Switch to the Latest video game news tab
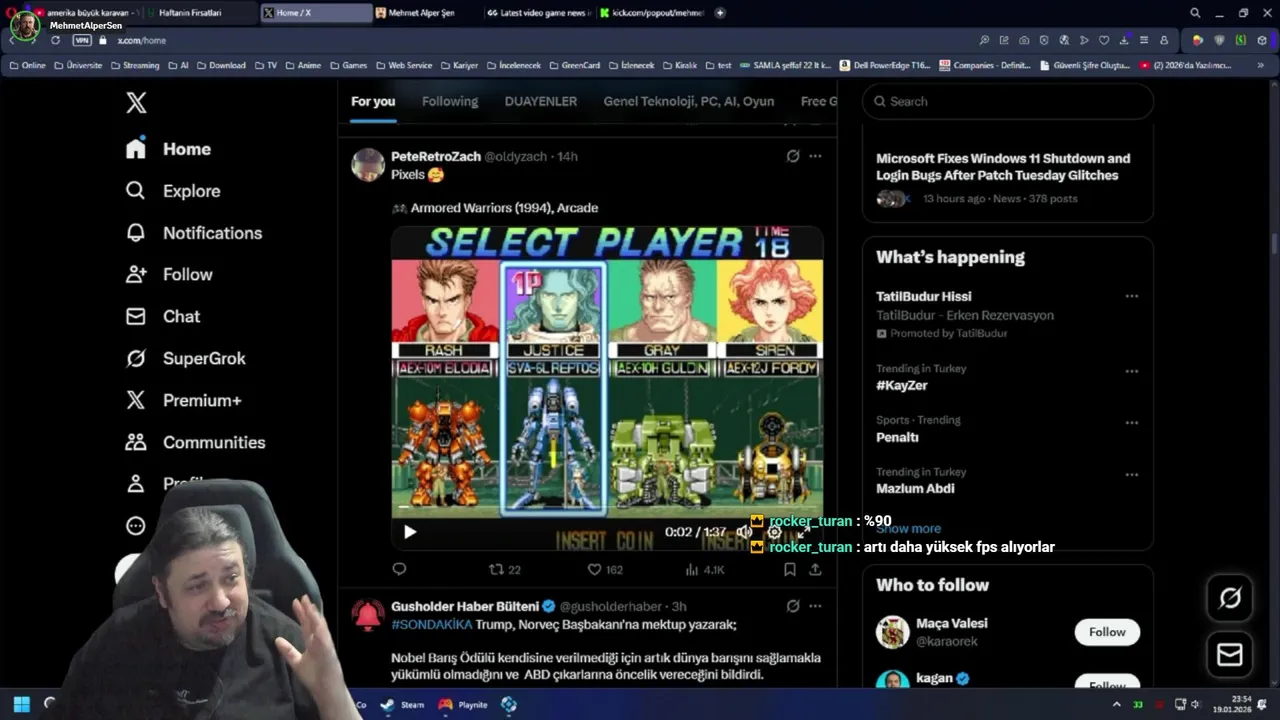This screenshot has width=1280, height=720. (539, 13)
